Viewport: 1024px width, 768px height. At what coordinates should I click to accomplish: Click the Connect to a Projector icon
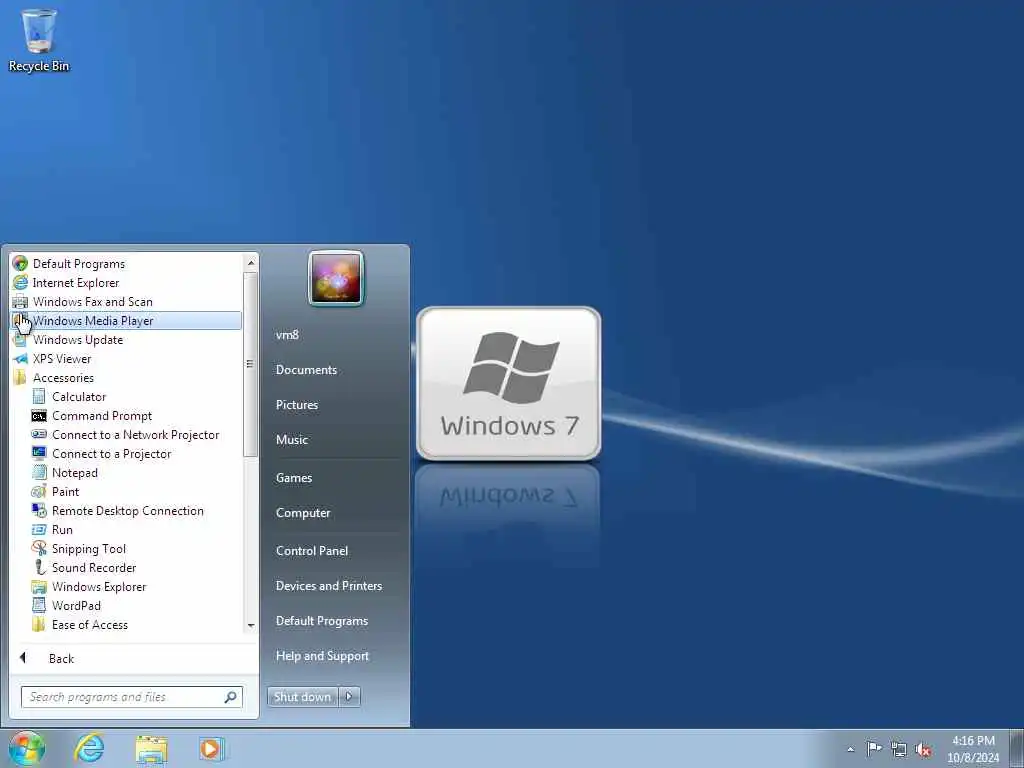[x=39, y=453]
